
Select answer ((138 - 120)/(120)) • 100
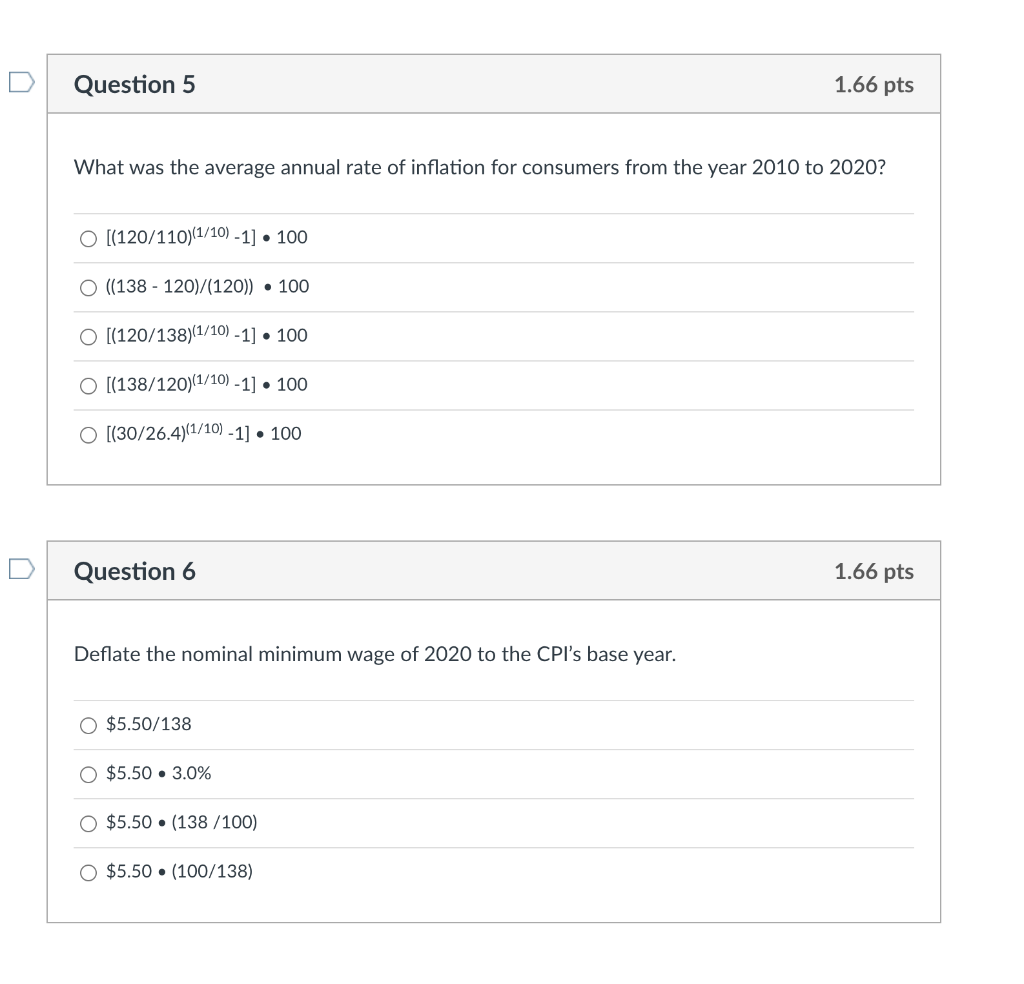(x=88, y=287)
